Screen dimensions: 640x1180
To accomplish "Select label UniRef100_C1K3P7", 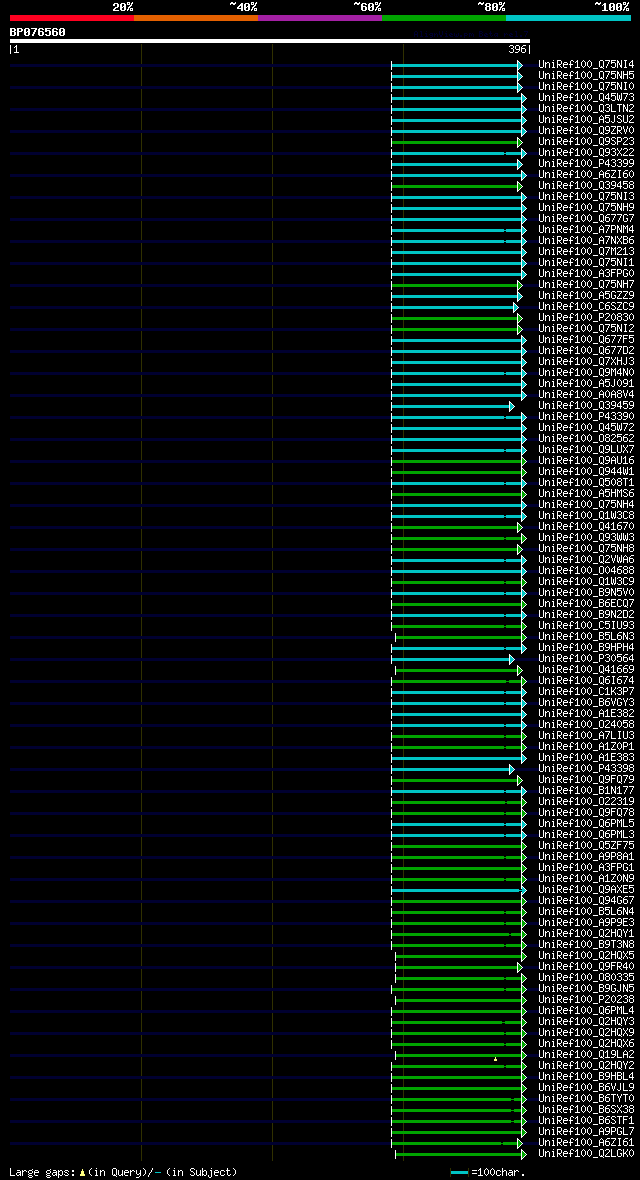I will point(587,692).
